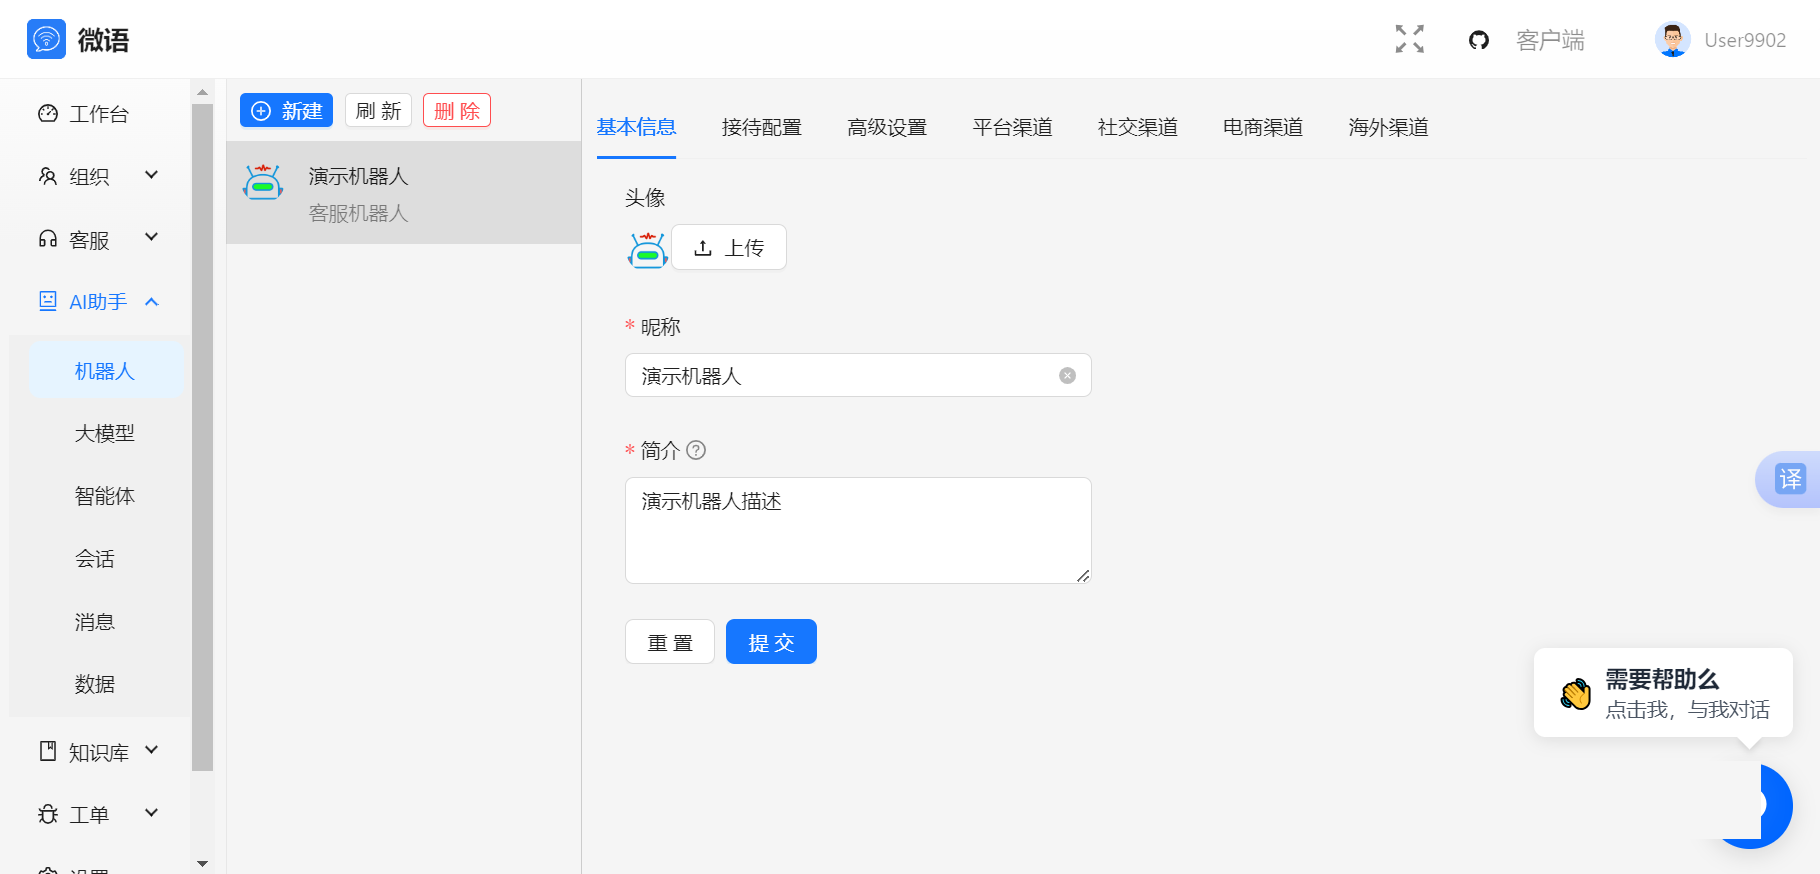Click the User9902 avatar picture
Image resolution: width=1820 pixels, height=874 pixels.
pos(1672,40)
